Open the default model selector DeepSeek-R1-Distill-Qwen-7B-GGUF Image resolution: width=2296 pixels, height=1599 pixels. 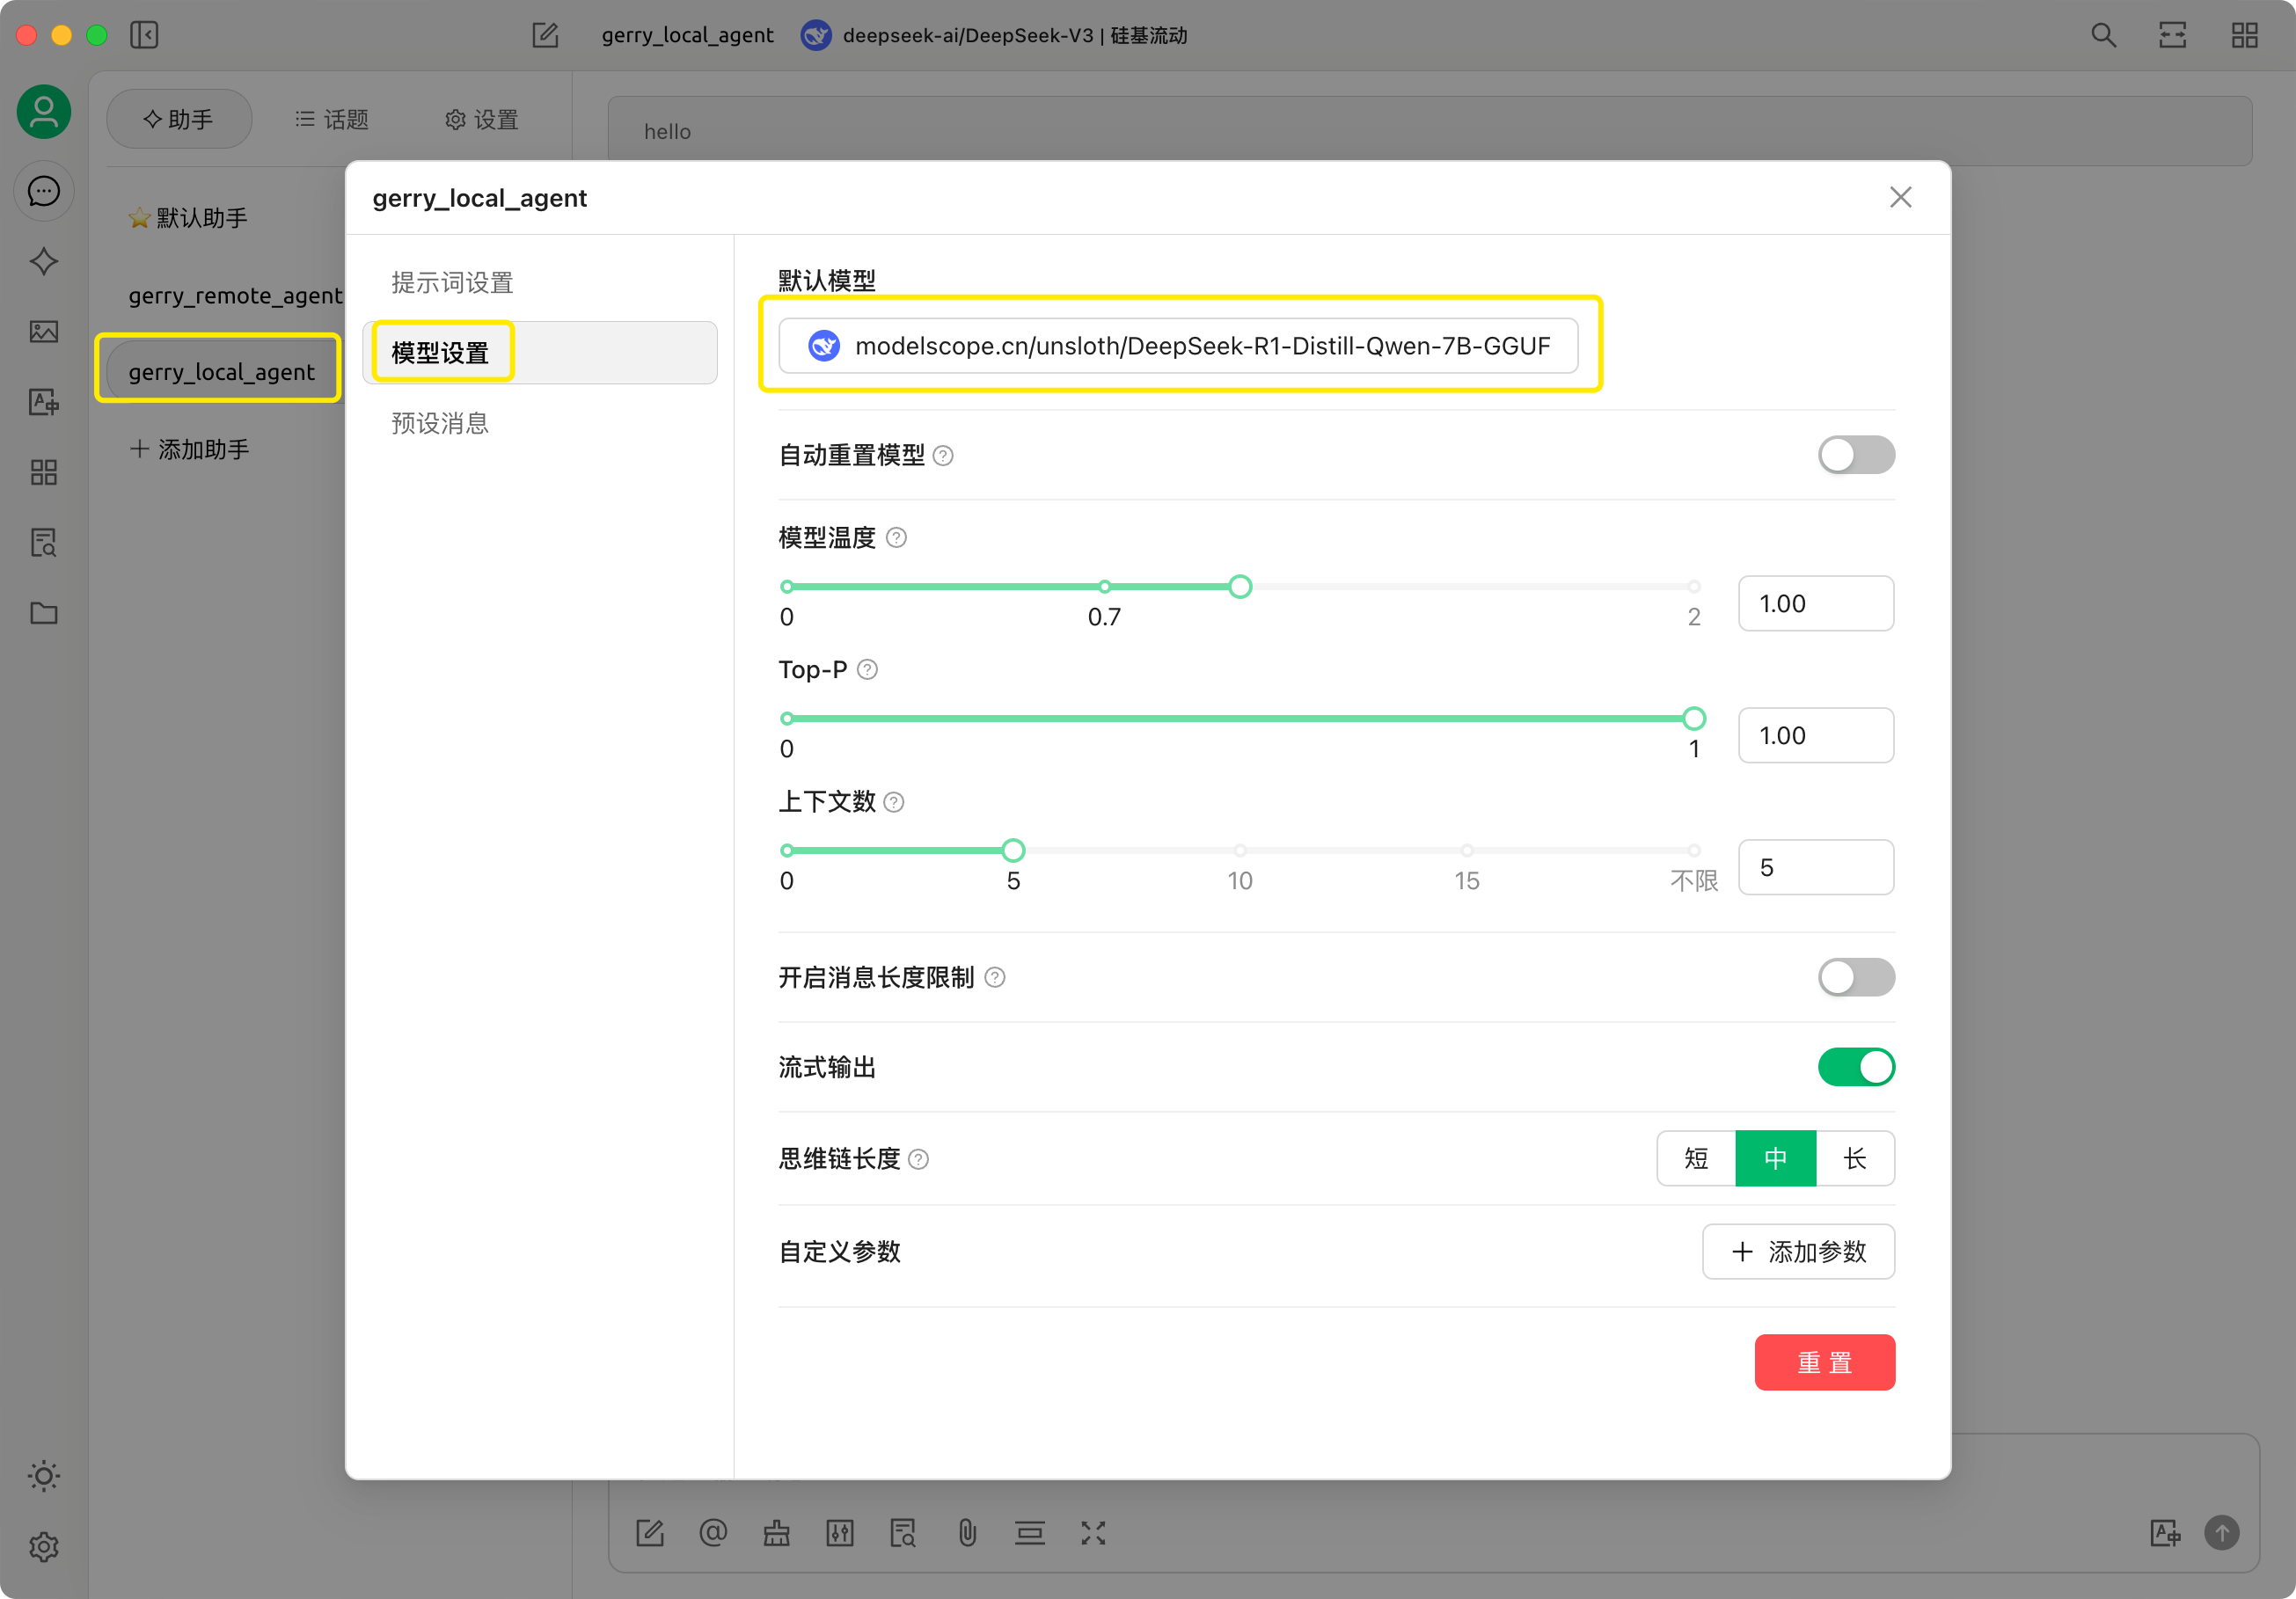[x=1178, y=346]
